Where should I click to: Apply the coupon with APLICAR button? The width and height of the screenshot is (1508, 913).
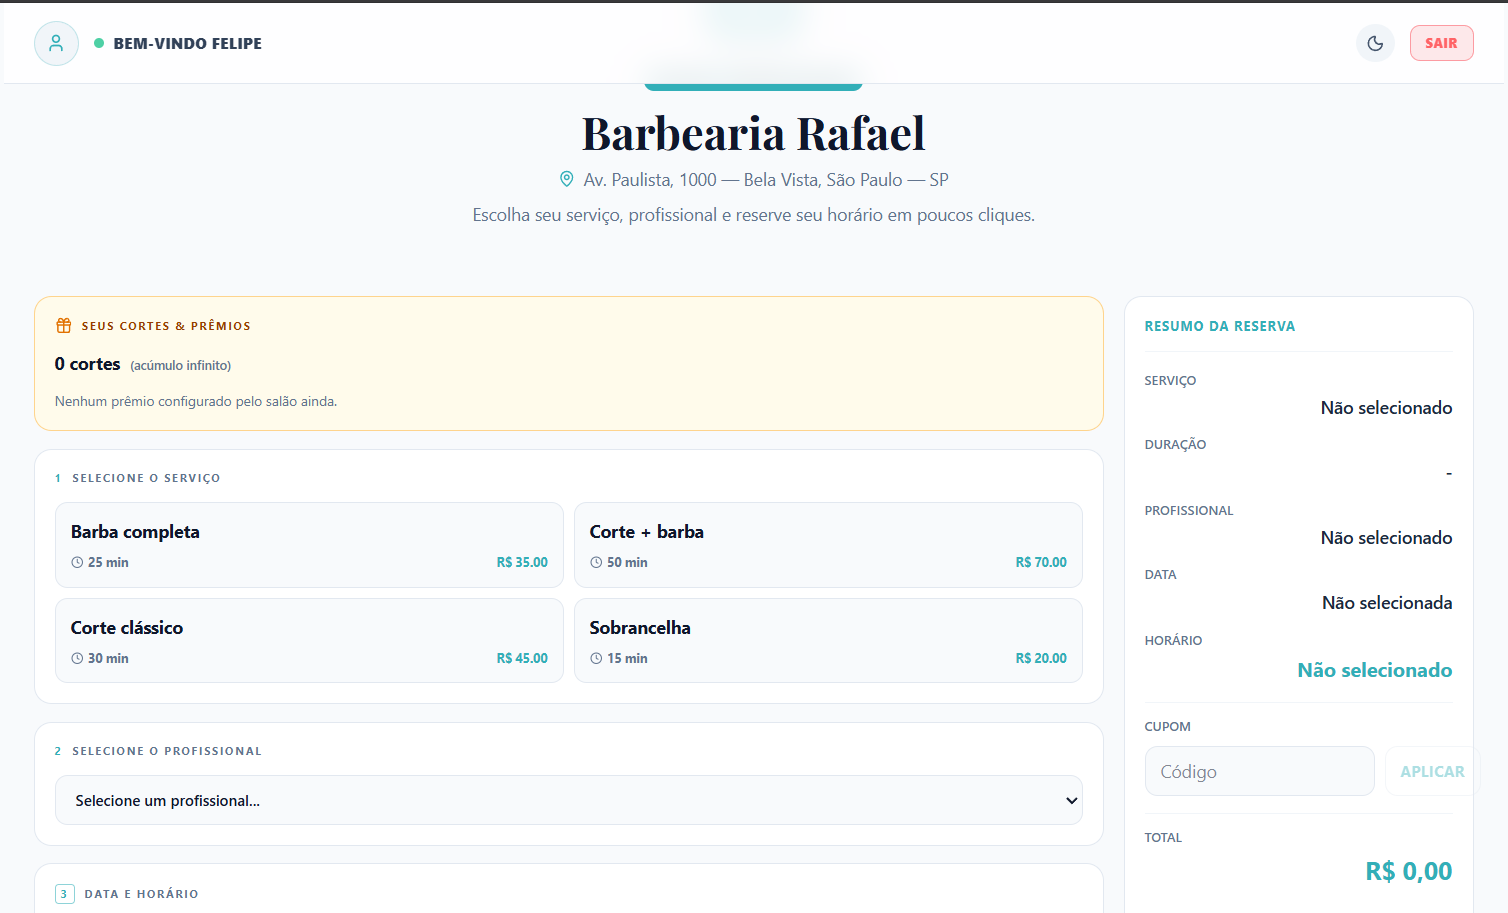pos(1432,771)
